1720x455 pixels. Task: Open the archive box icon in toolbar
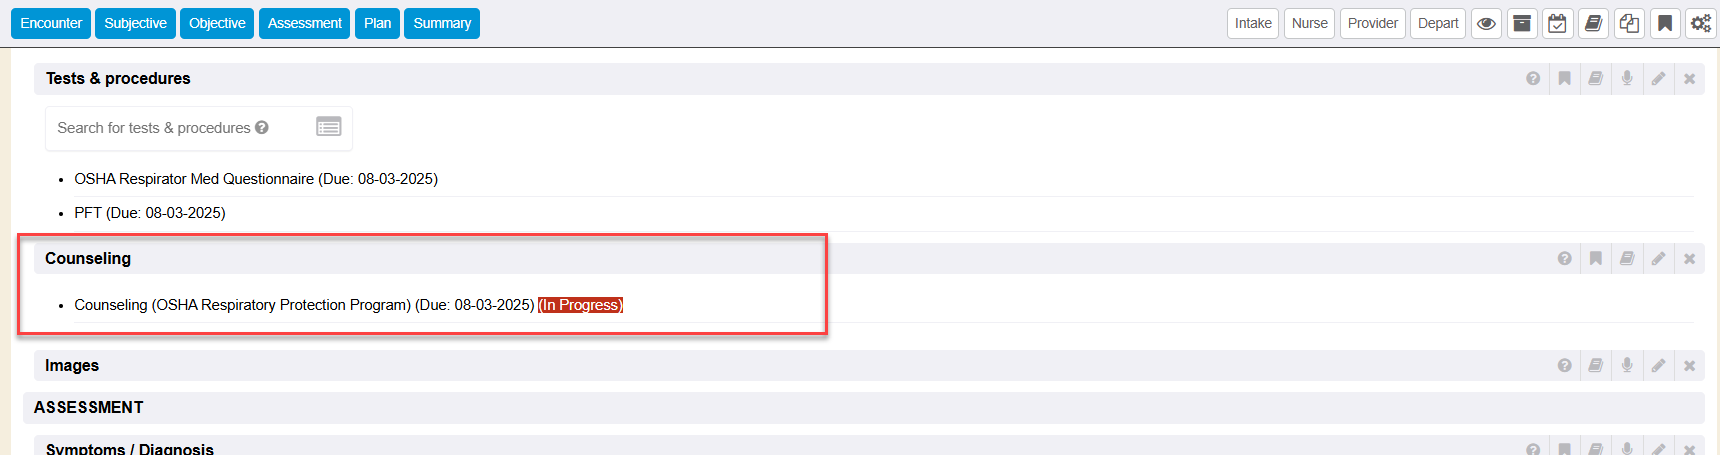pyautogui.click(x=1522, y=24)
